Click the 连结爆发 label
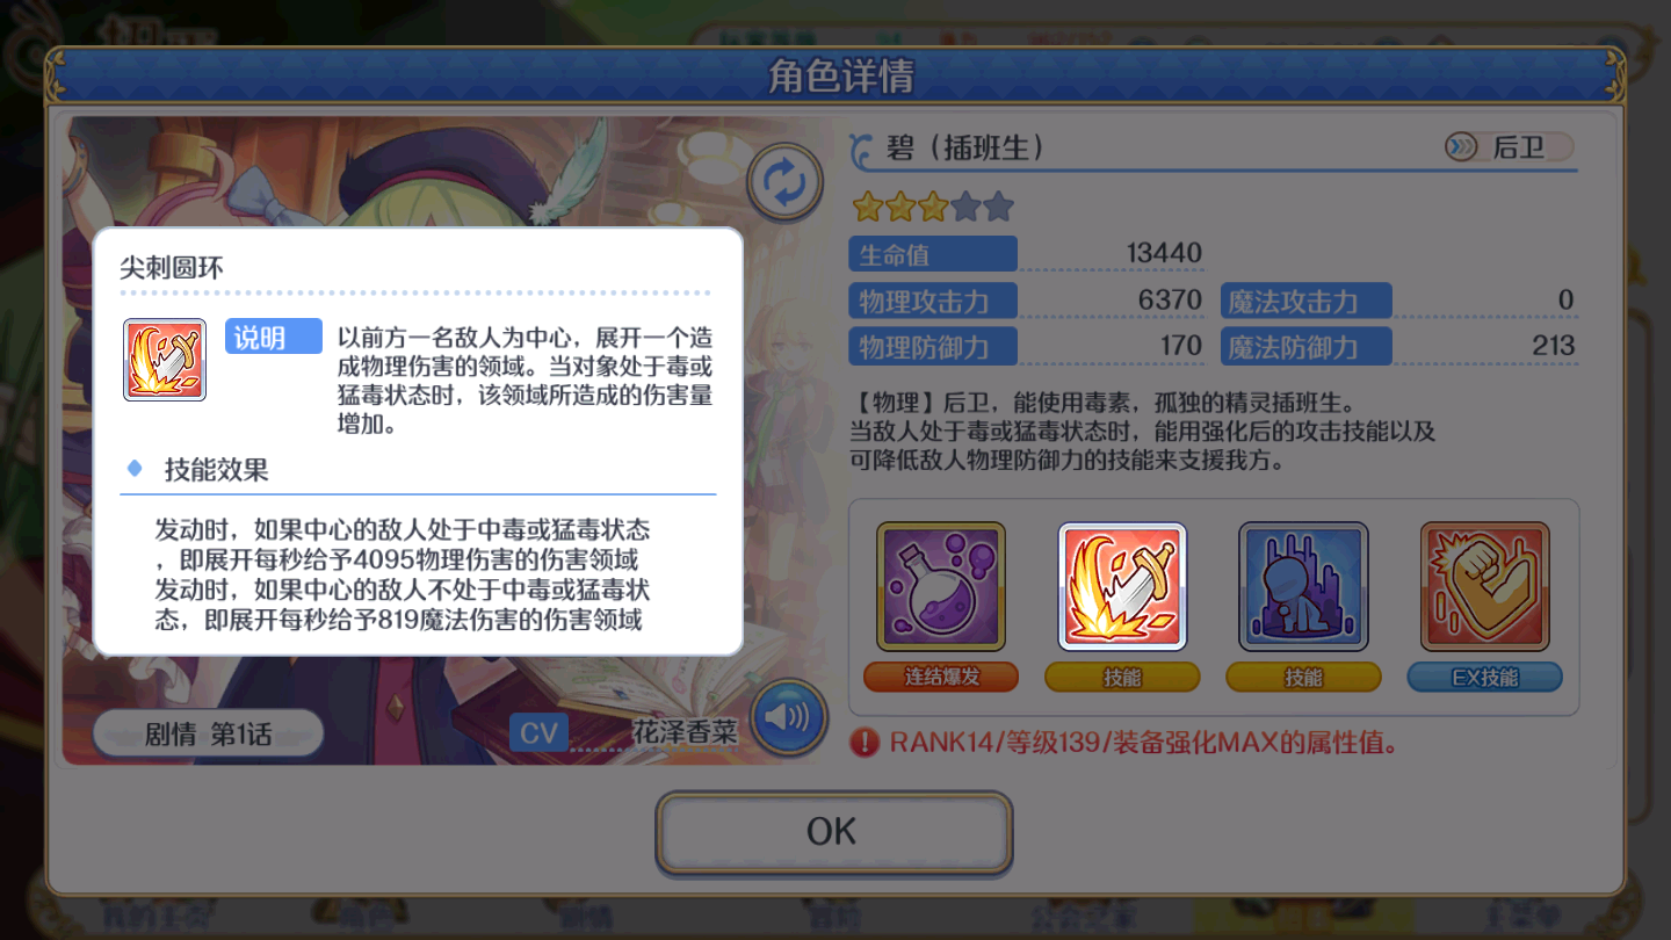Screen dimensions: 1671x940 tap(941, 677)
